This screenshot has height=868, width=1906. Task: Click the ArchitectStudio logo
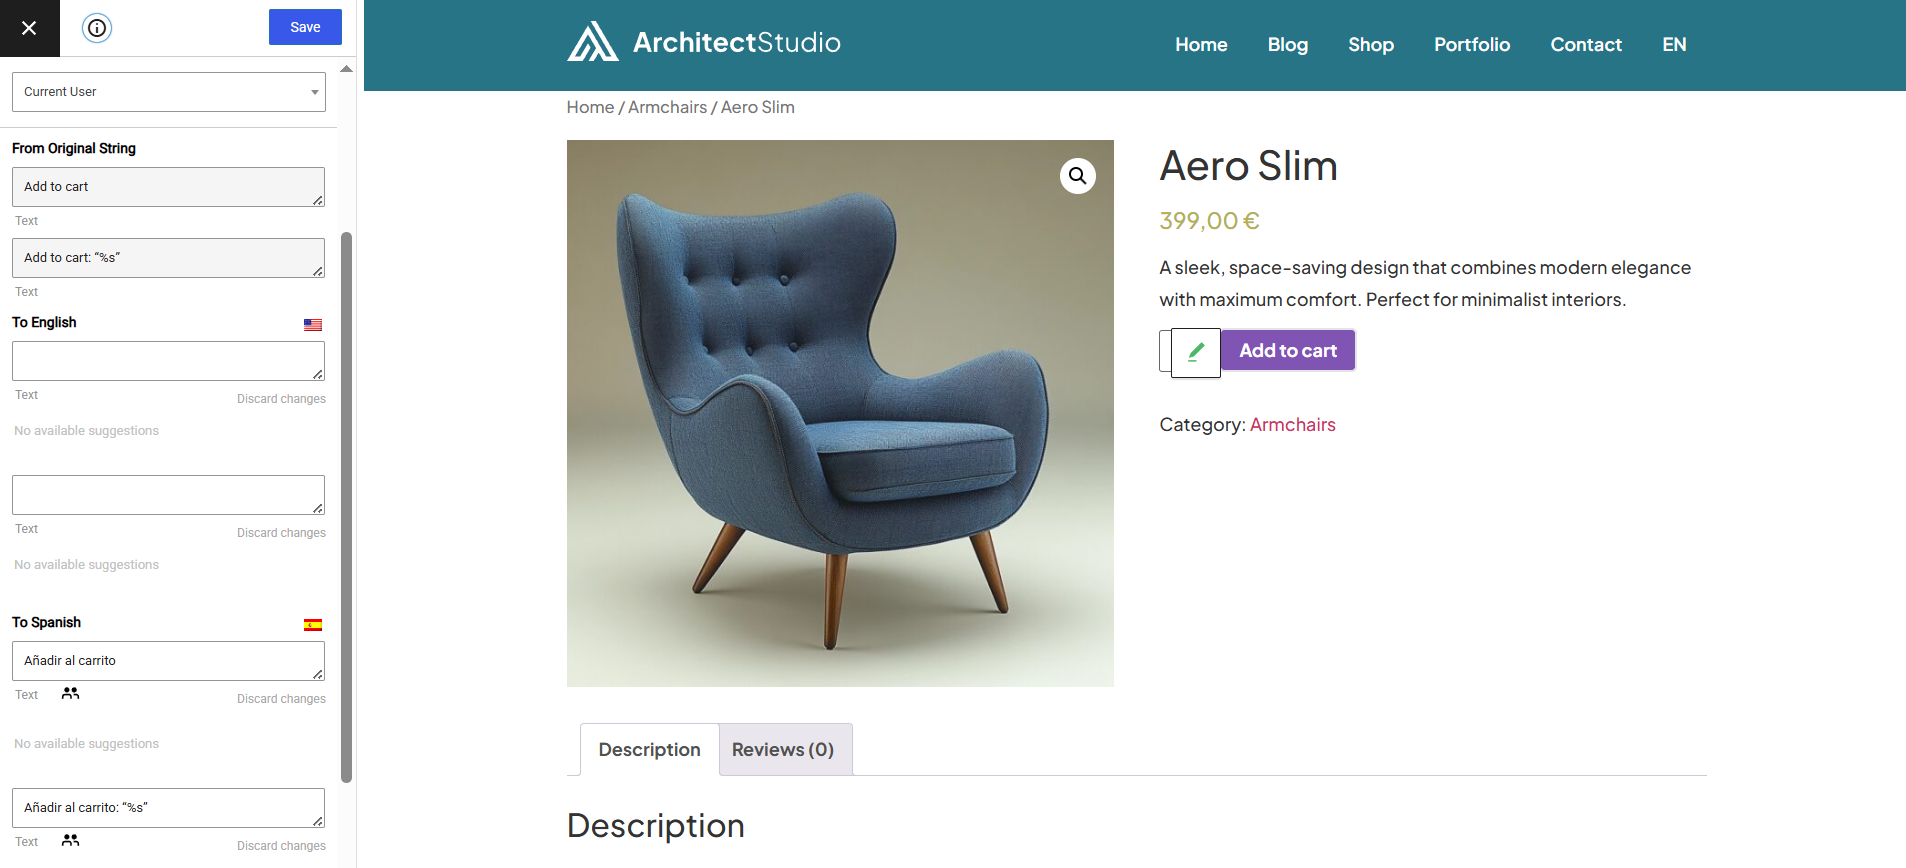pyautogui.click(x=704, y=42)
